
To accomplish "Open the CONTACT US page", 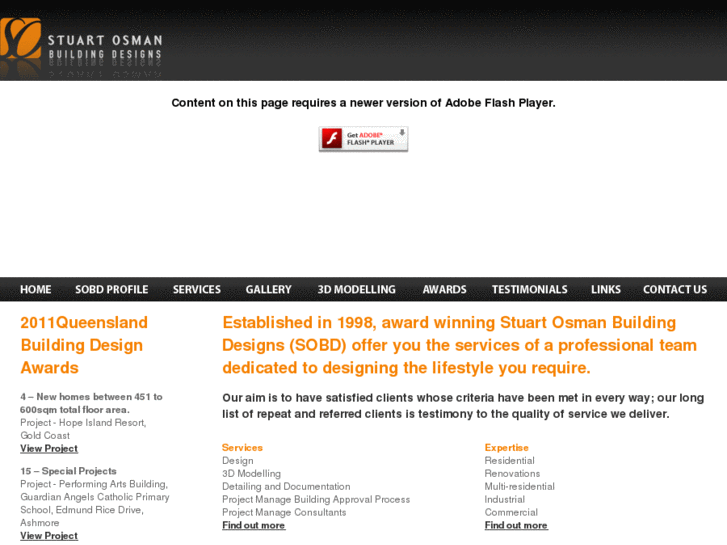I will (675, 289).
